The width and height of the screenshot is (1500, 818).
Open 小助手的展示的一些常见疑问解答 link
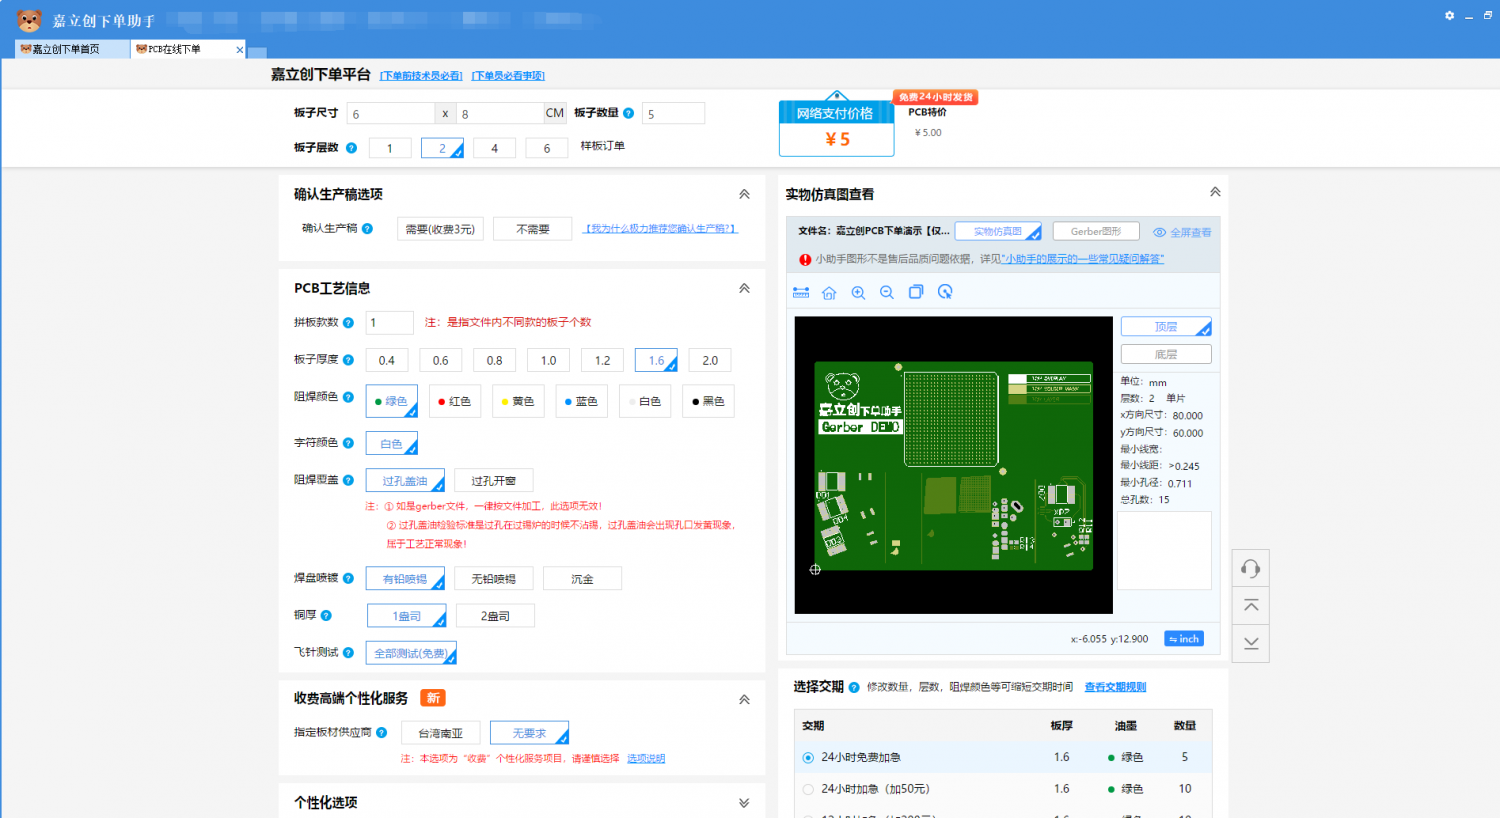(x=1082, y=259)
